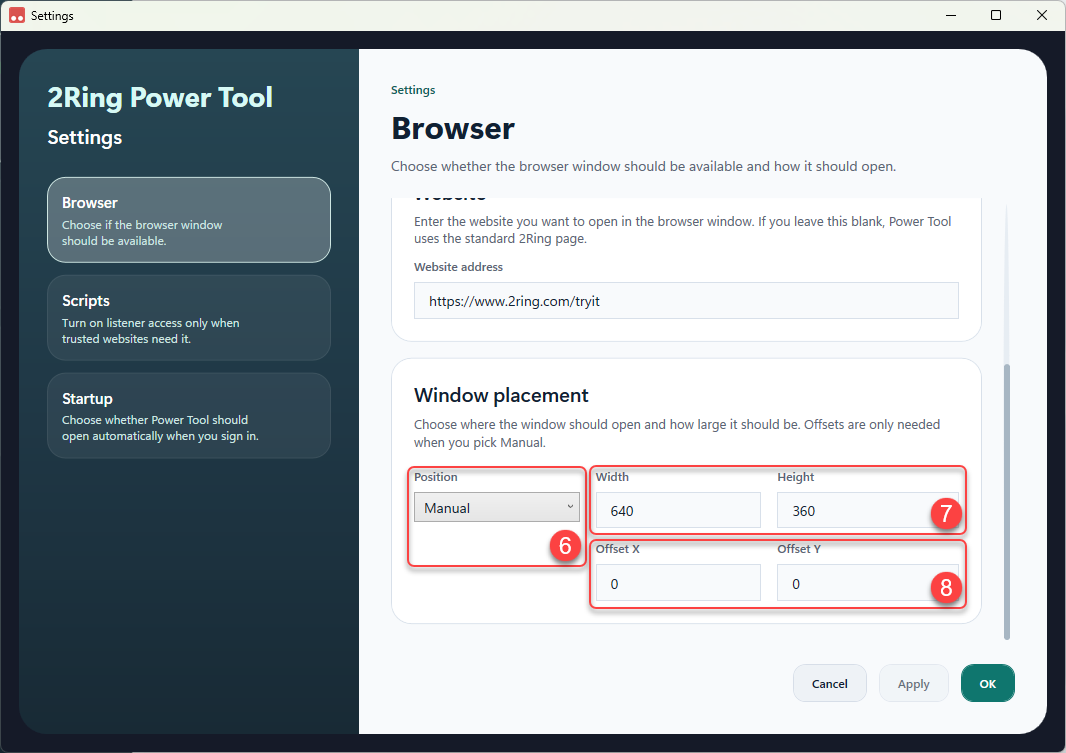Click the 2Ring Power Tool title
The height and width of the screenshot is (753, 1066).
pos(160,97)
